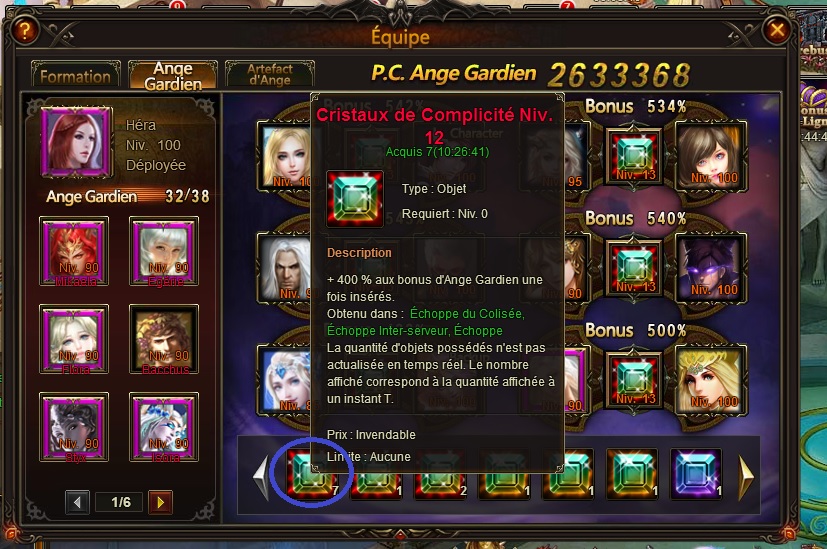Choose the Egérie angel portrait
Screen dimensions: 827x549
coord(164,251)
